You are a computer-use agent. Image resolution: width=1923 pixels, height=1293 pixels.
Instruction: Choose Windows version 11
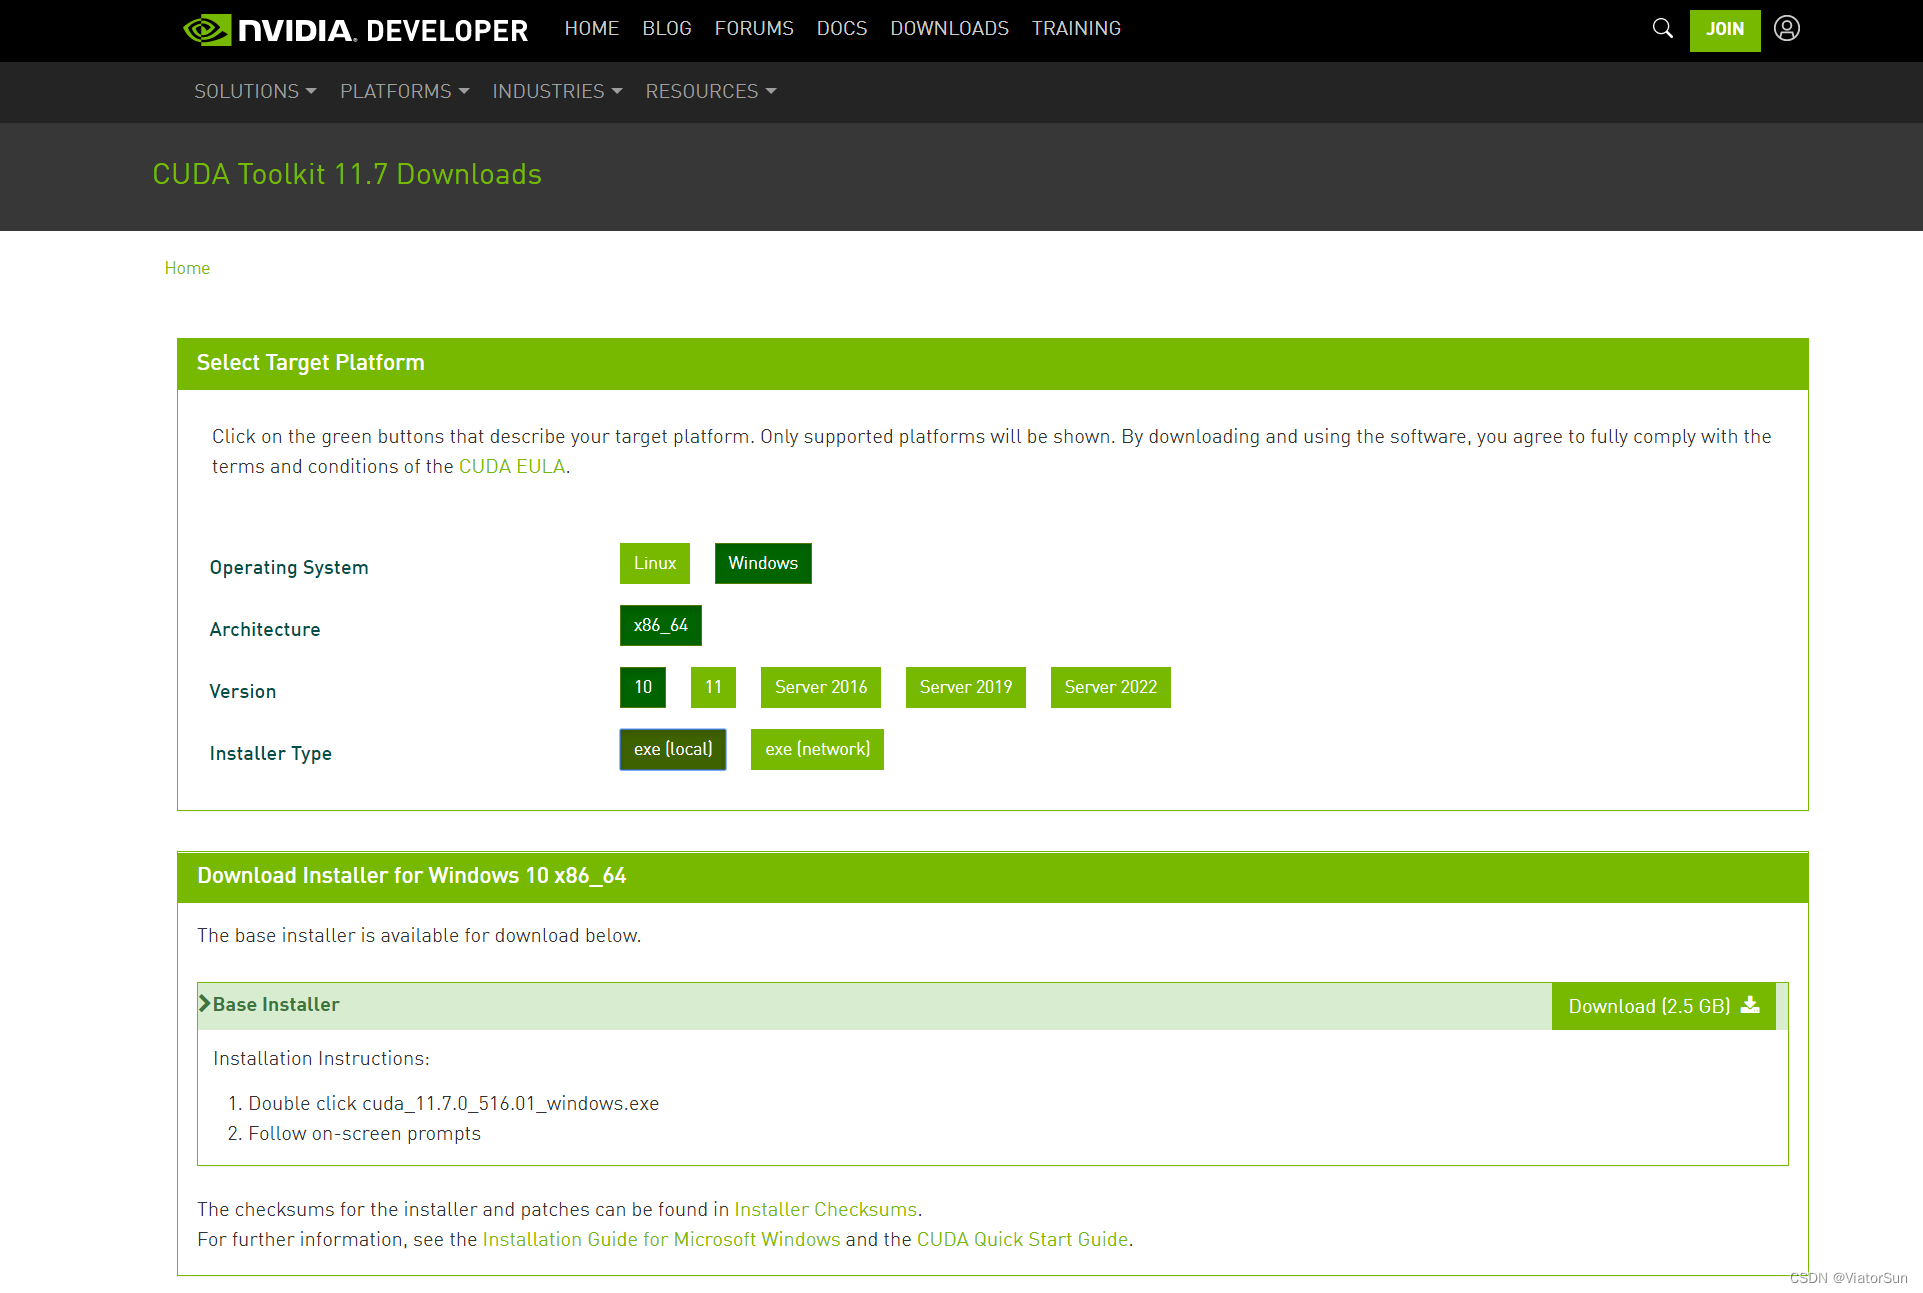[x=712, y=687]
